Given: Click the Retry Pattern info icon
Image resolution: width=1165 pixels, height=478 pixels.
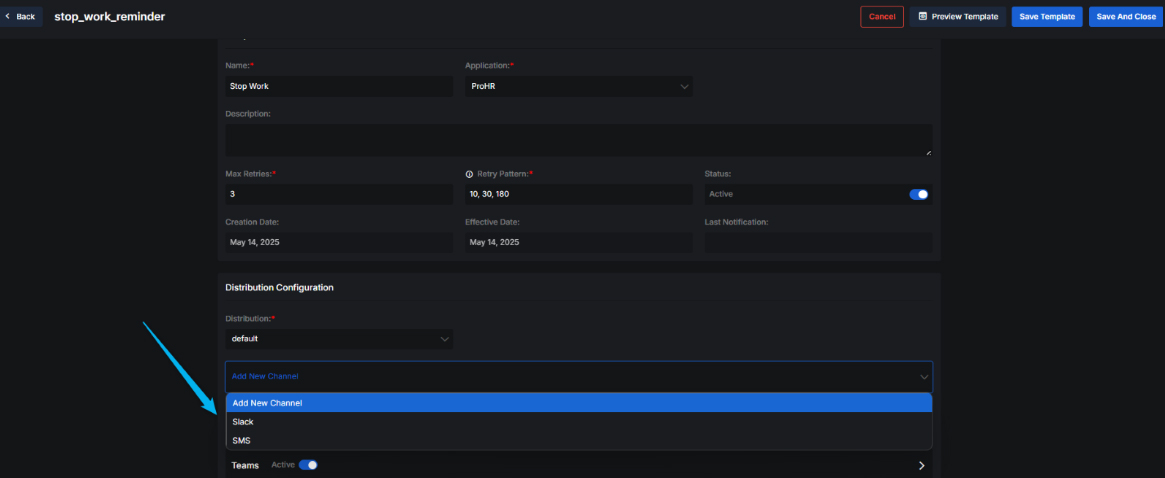Looking at the screenshot, I should (x=469, y=174).
